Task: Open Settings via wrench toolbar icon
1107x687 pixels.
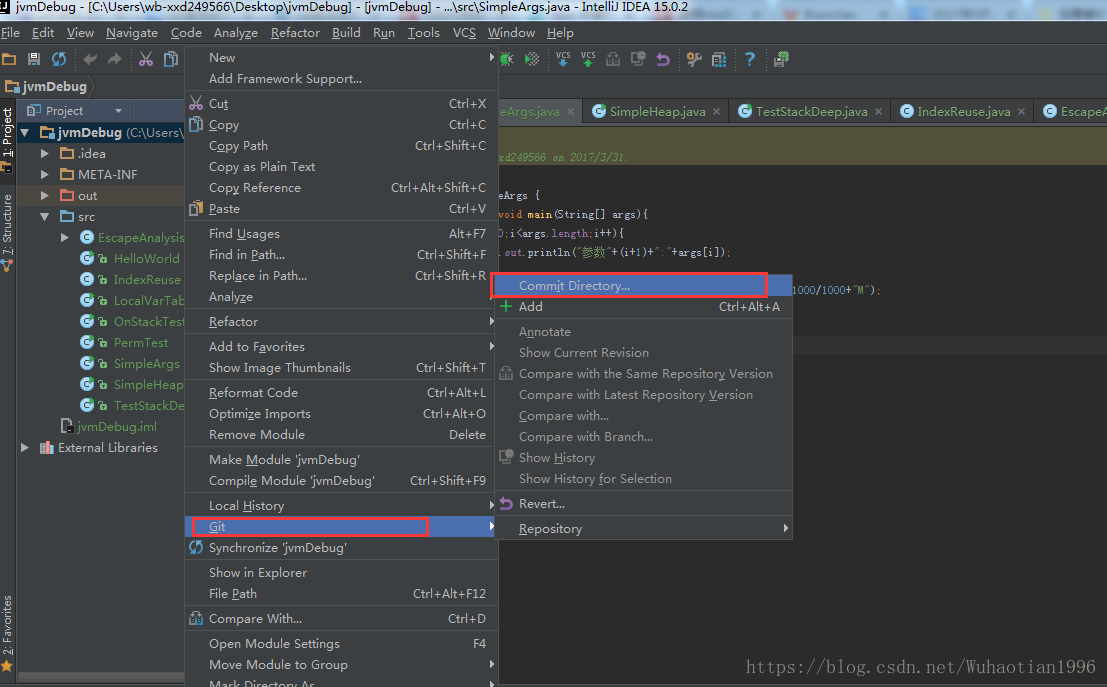Action: [x=694, y=59]
